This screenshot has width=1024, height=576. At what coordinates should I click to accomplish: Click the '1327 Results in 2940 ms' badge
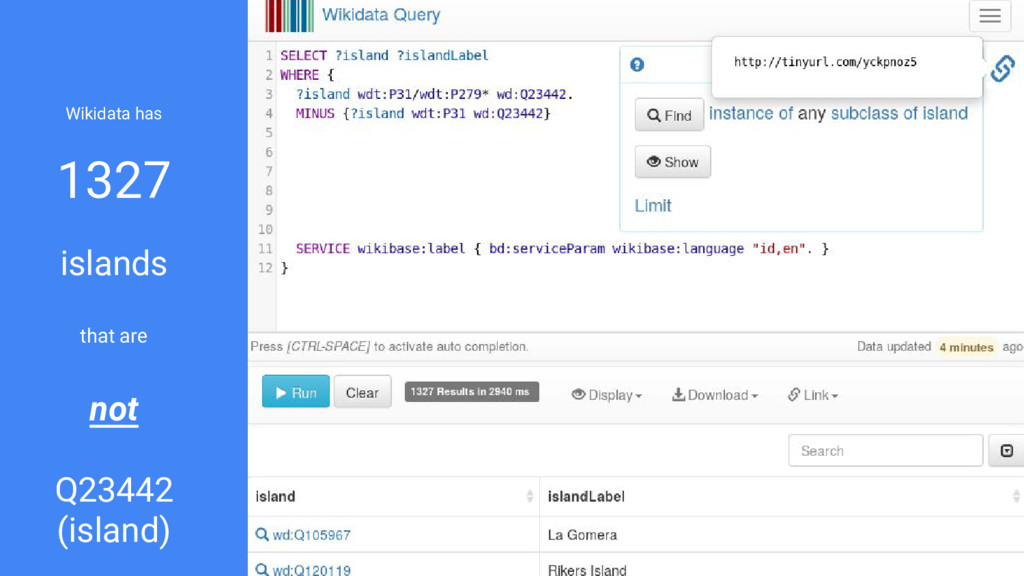pyautogui.click(x=472, y=392)
